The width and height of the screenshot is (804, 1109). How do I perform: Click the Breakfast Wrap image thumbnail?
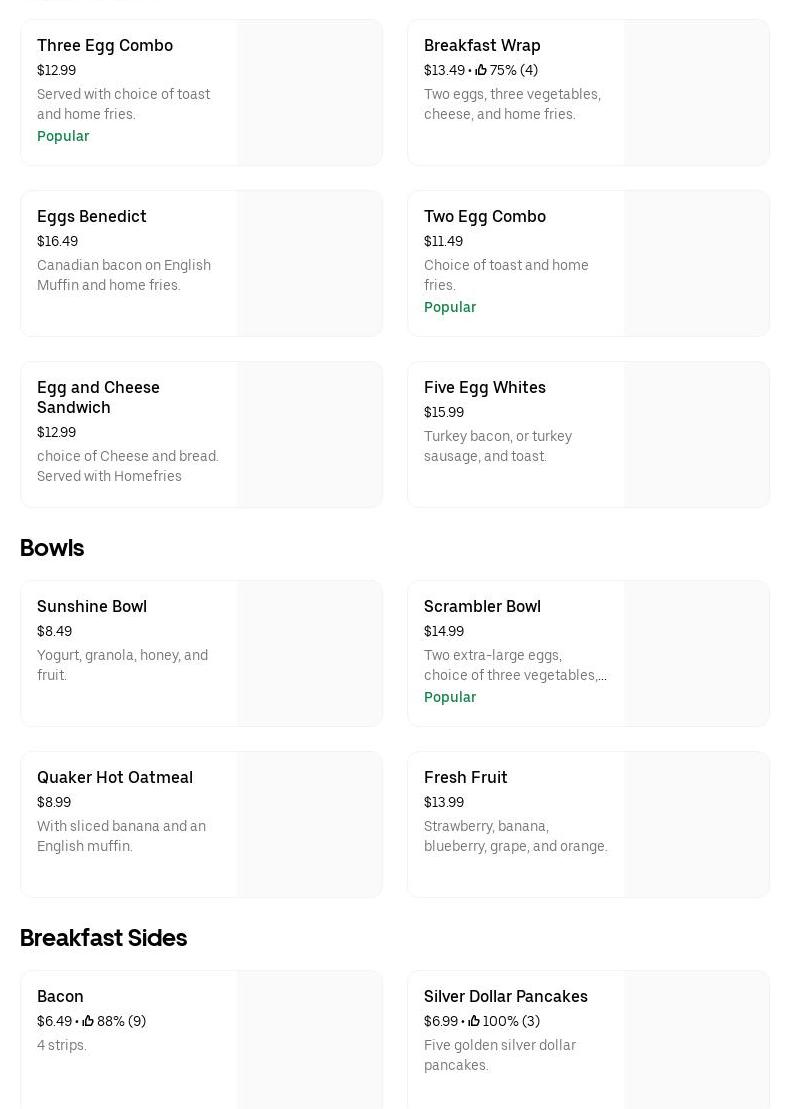(696, 93)
